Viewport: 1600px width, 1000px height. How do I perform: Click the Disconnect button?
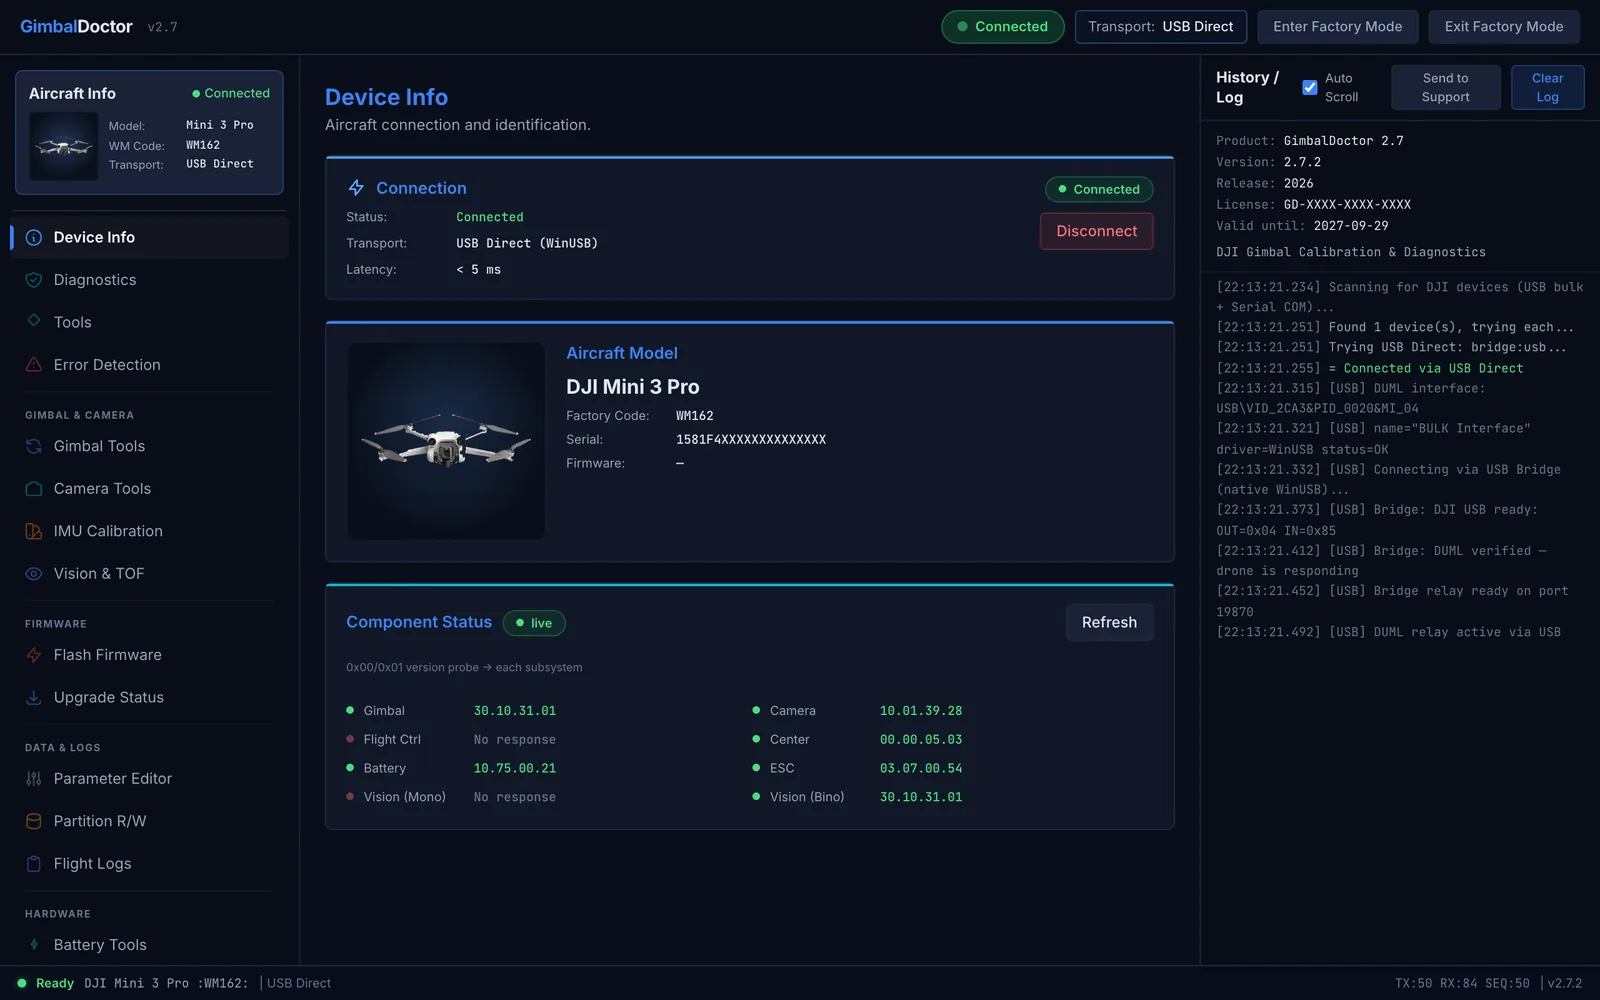(1097, 231)
